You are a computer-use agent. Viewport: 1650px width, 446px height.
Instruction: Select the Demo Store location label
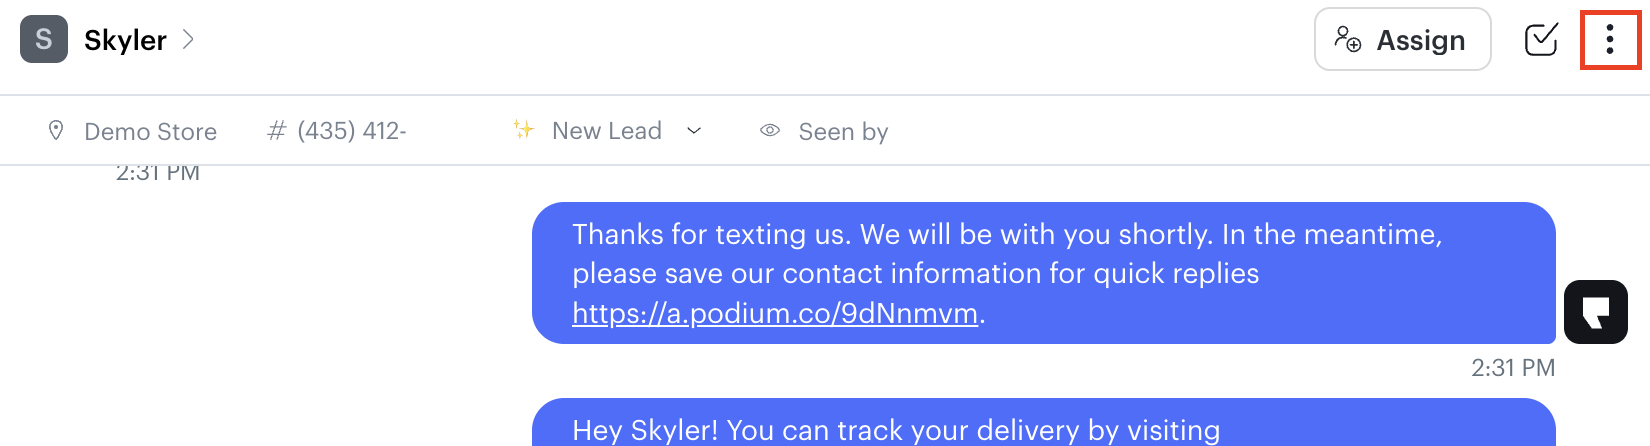[x=150, y=131]
